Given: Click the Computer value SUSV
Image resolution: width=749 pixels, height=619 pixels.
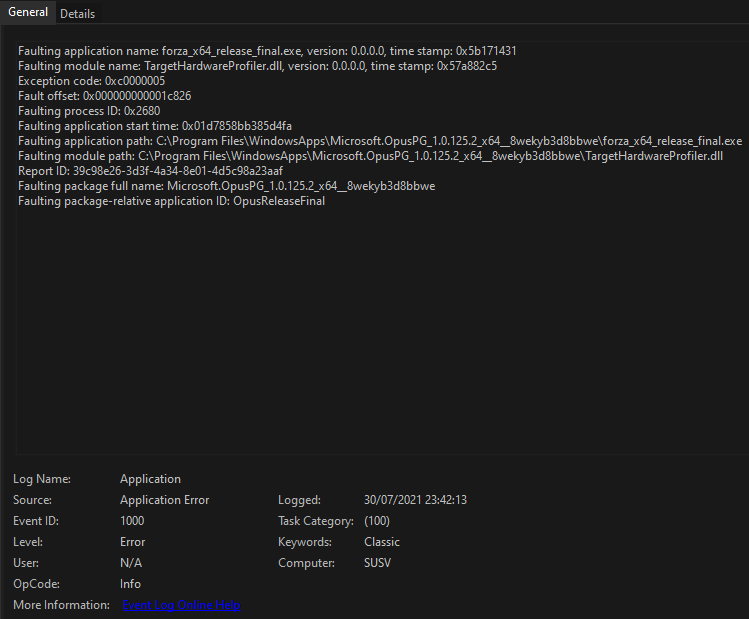Looking at the screenshot, I should 377,563.
